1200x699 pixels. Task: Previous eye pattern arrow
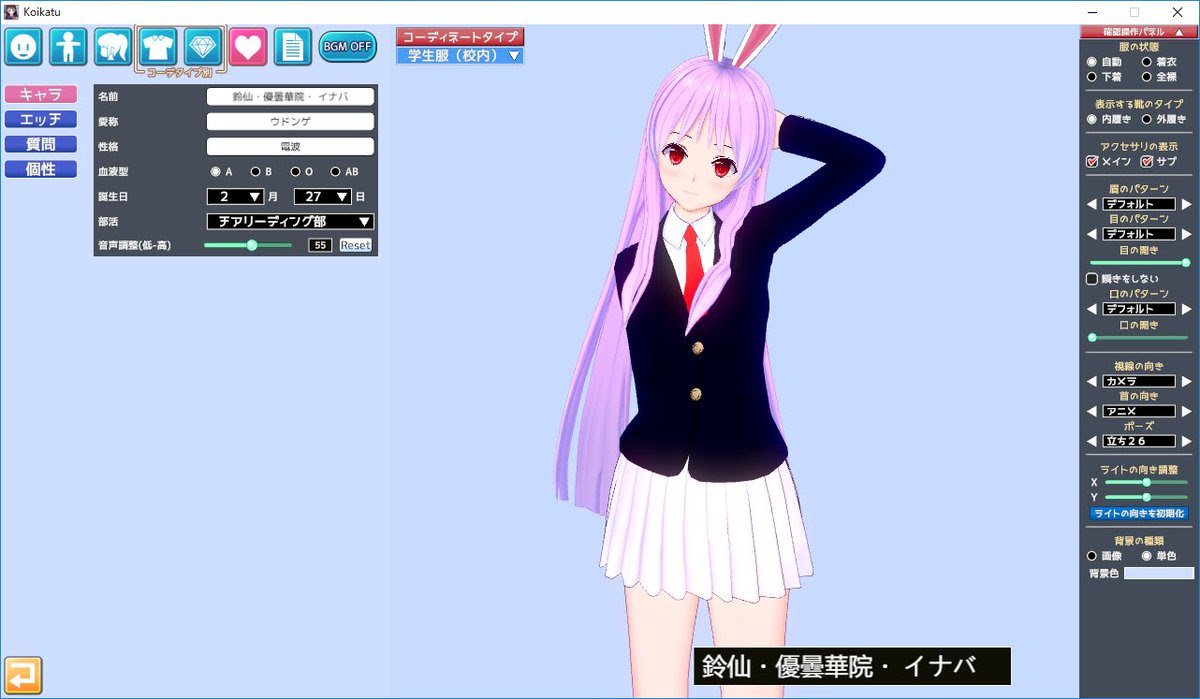(x=1093, y=234)
